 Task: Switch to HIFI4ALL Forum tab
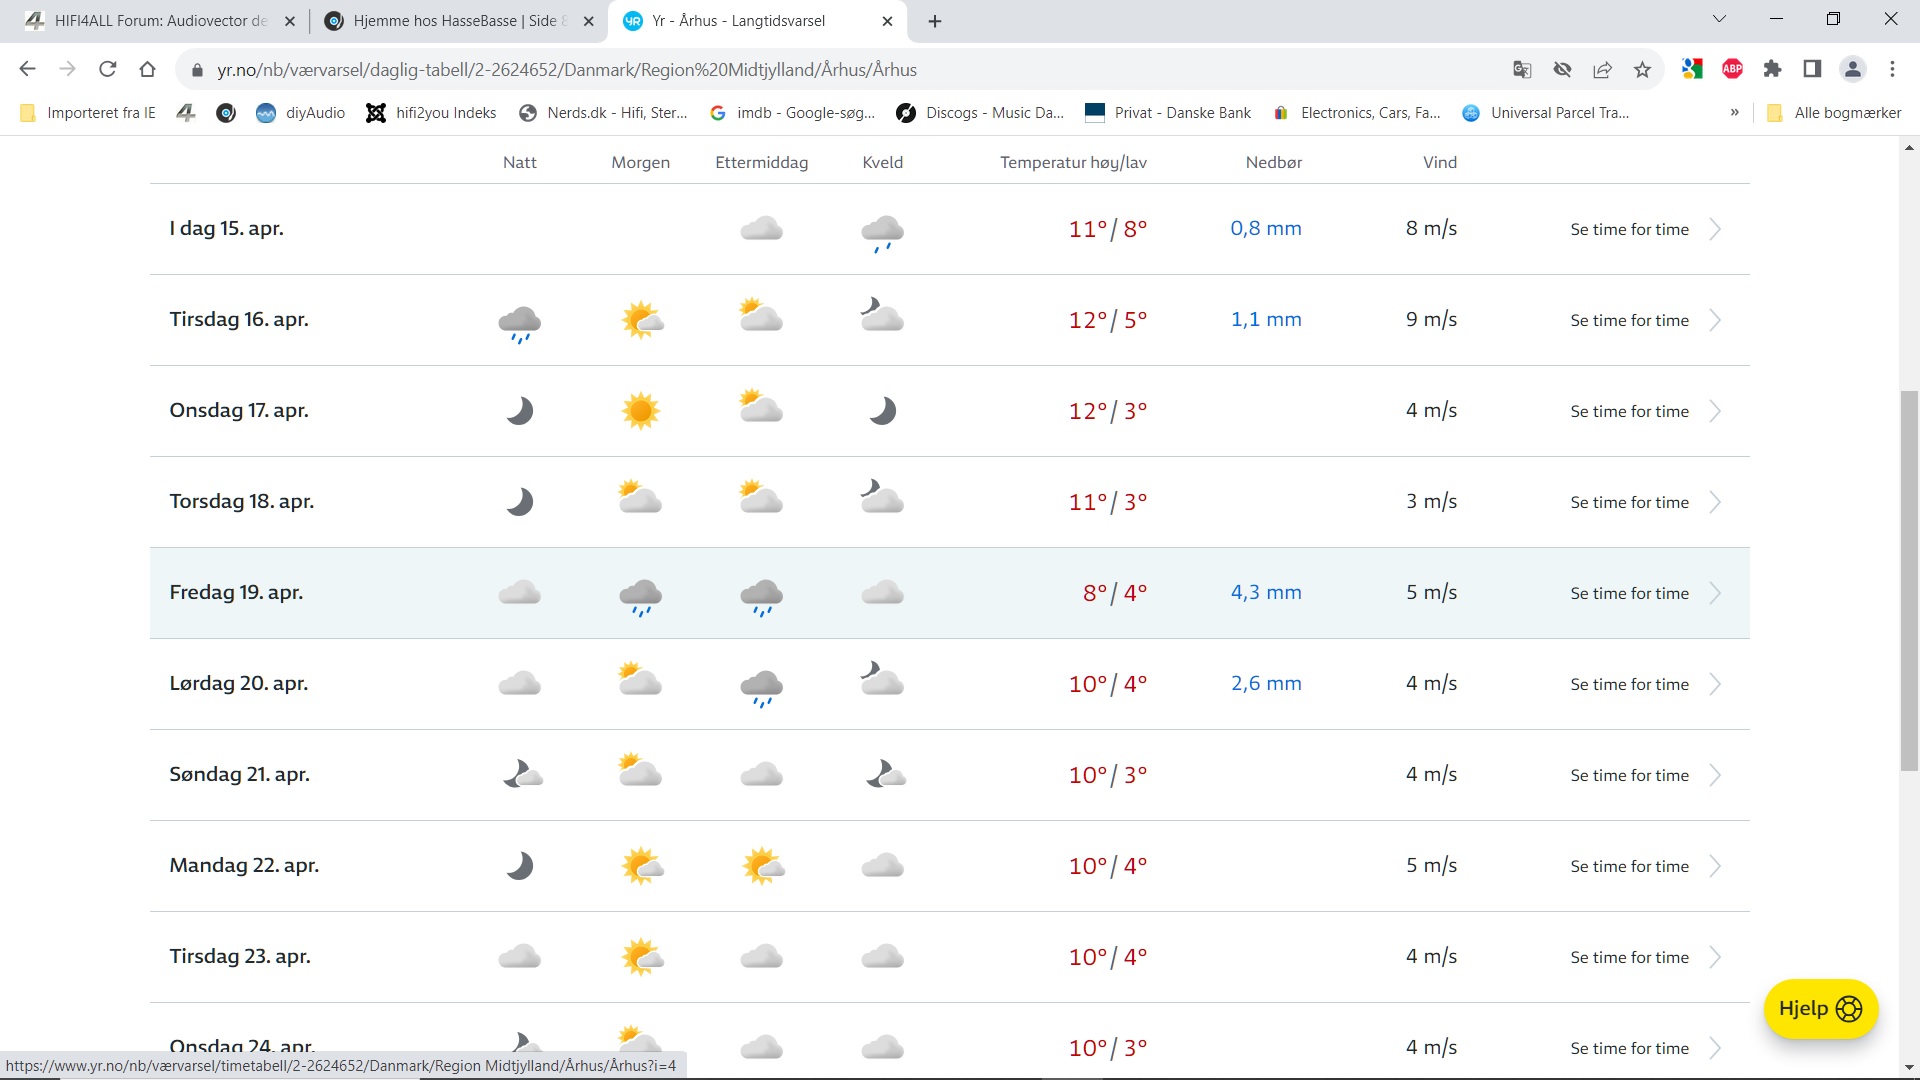[160, 21]
